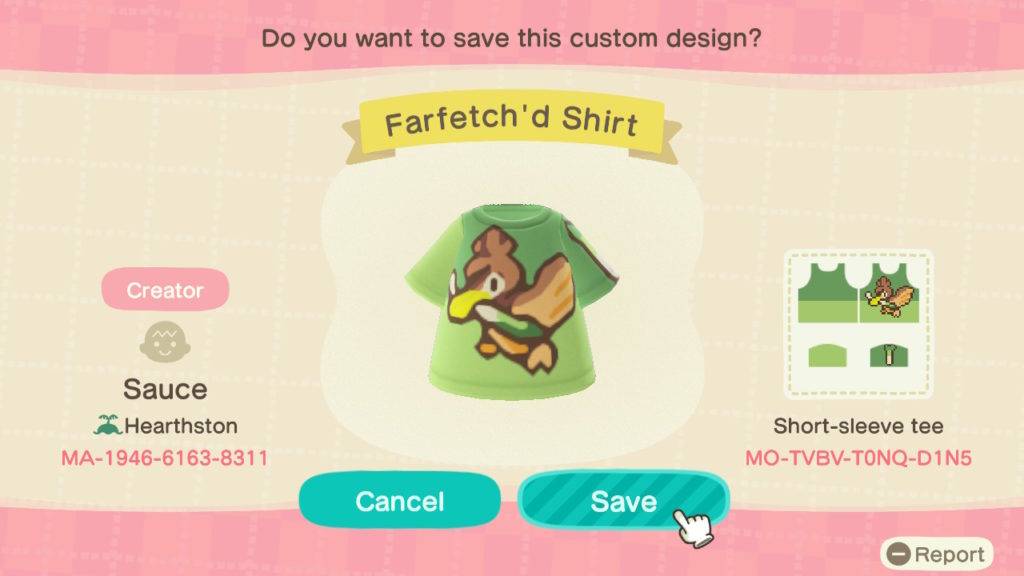The image size is (1024, 576).
Task: Click the creator name Sauce
Action: tap(165, 389)
